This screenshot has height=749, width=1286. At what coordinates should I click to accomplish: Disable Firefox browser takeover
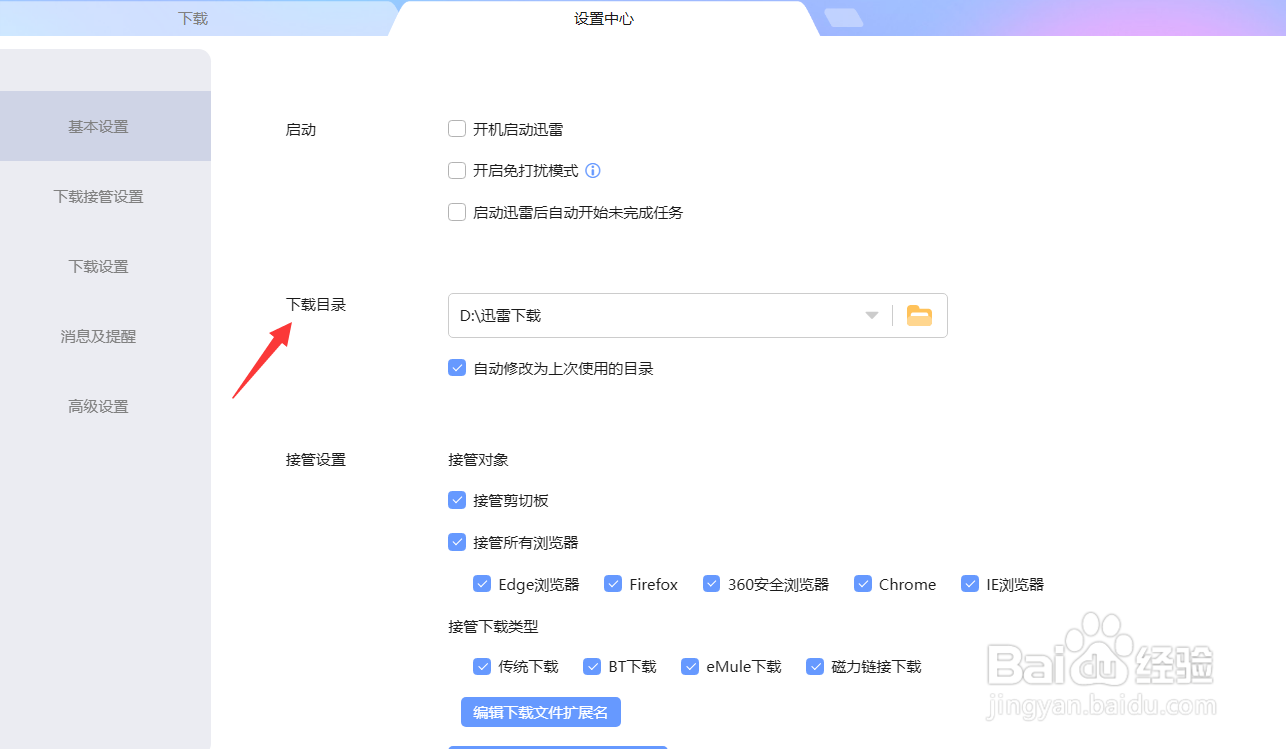(612, 583)
